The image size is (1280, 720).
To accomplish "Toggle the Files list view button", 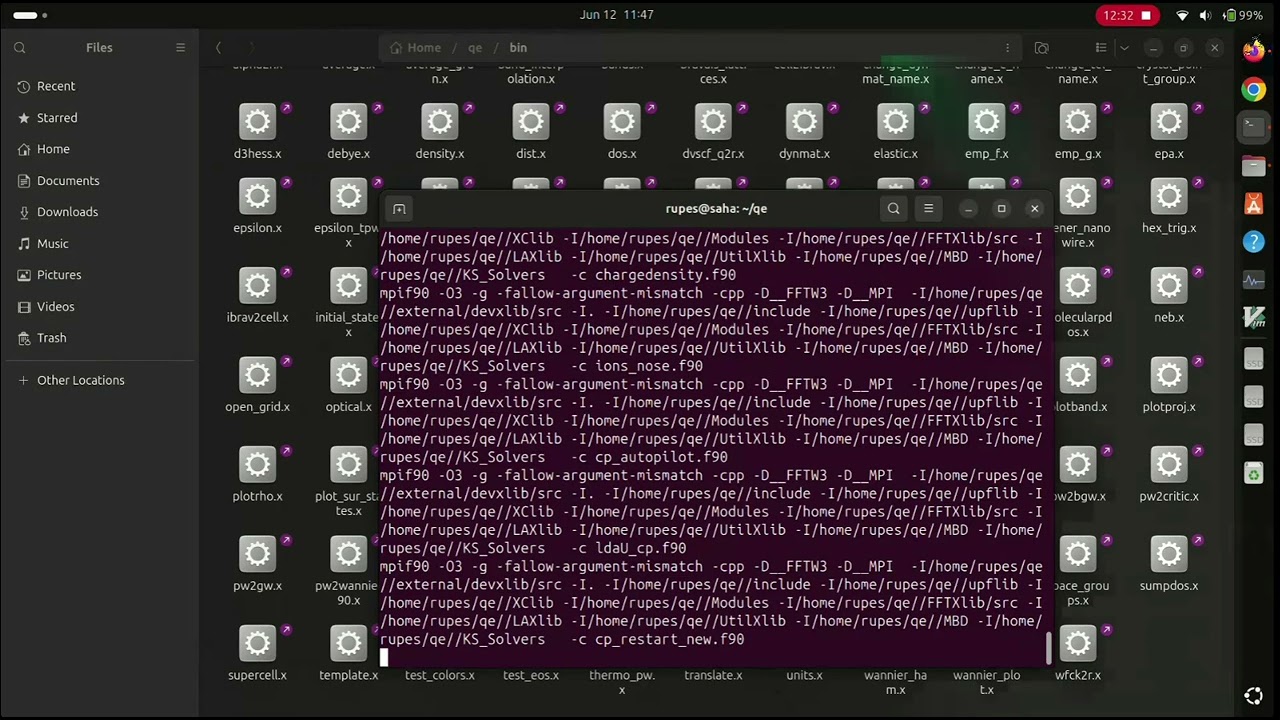I will (1101, 47).
